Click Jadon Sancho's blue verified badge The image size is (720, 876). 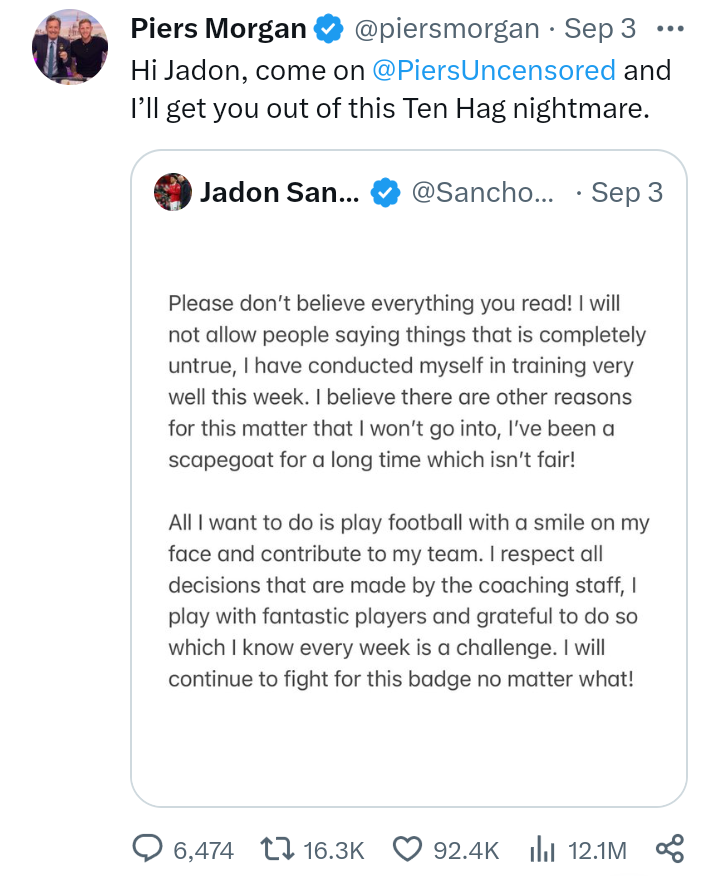385,192
